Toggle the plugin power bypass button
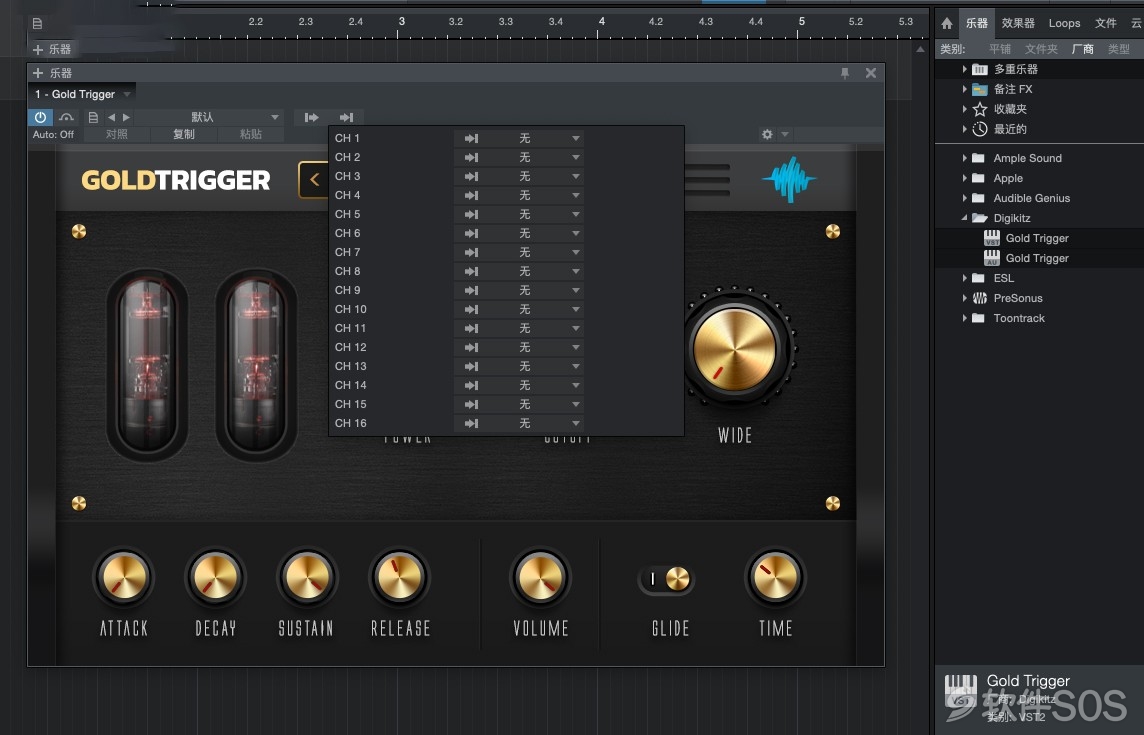Viewport: 1144px width, 735px height. (40, 117)
